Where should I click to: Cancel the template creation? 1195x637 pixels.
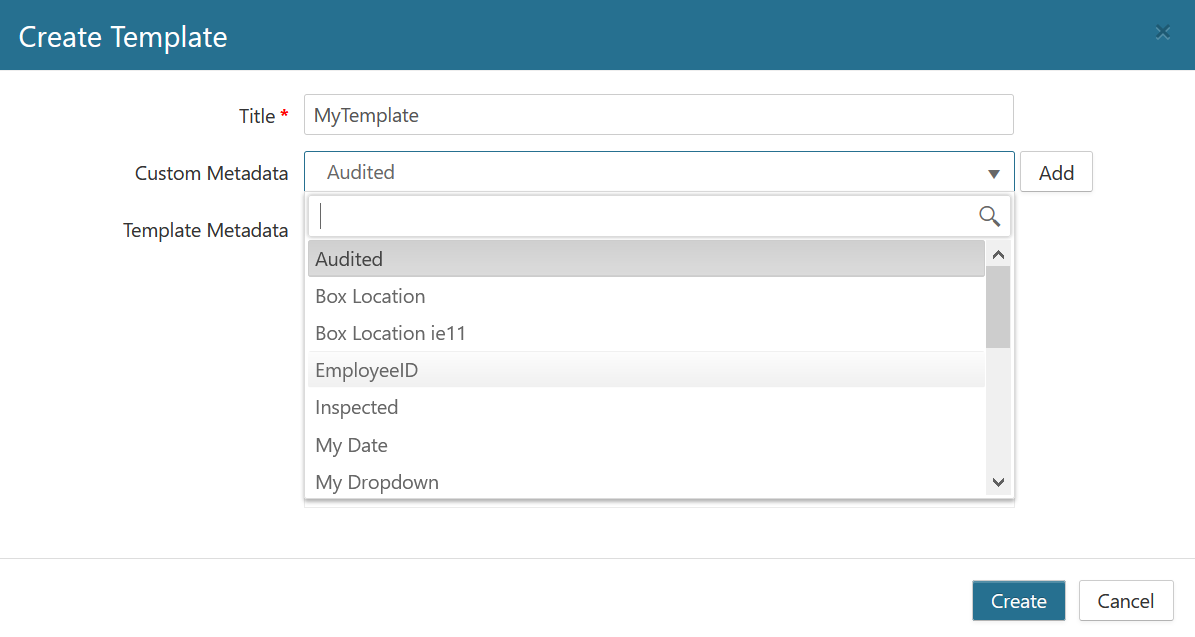pyautogui.click(x=1125, y=601)
